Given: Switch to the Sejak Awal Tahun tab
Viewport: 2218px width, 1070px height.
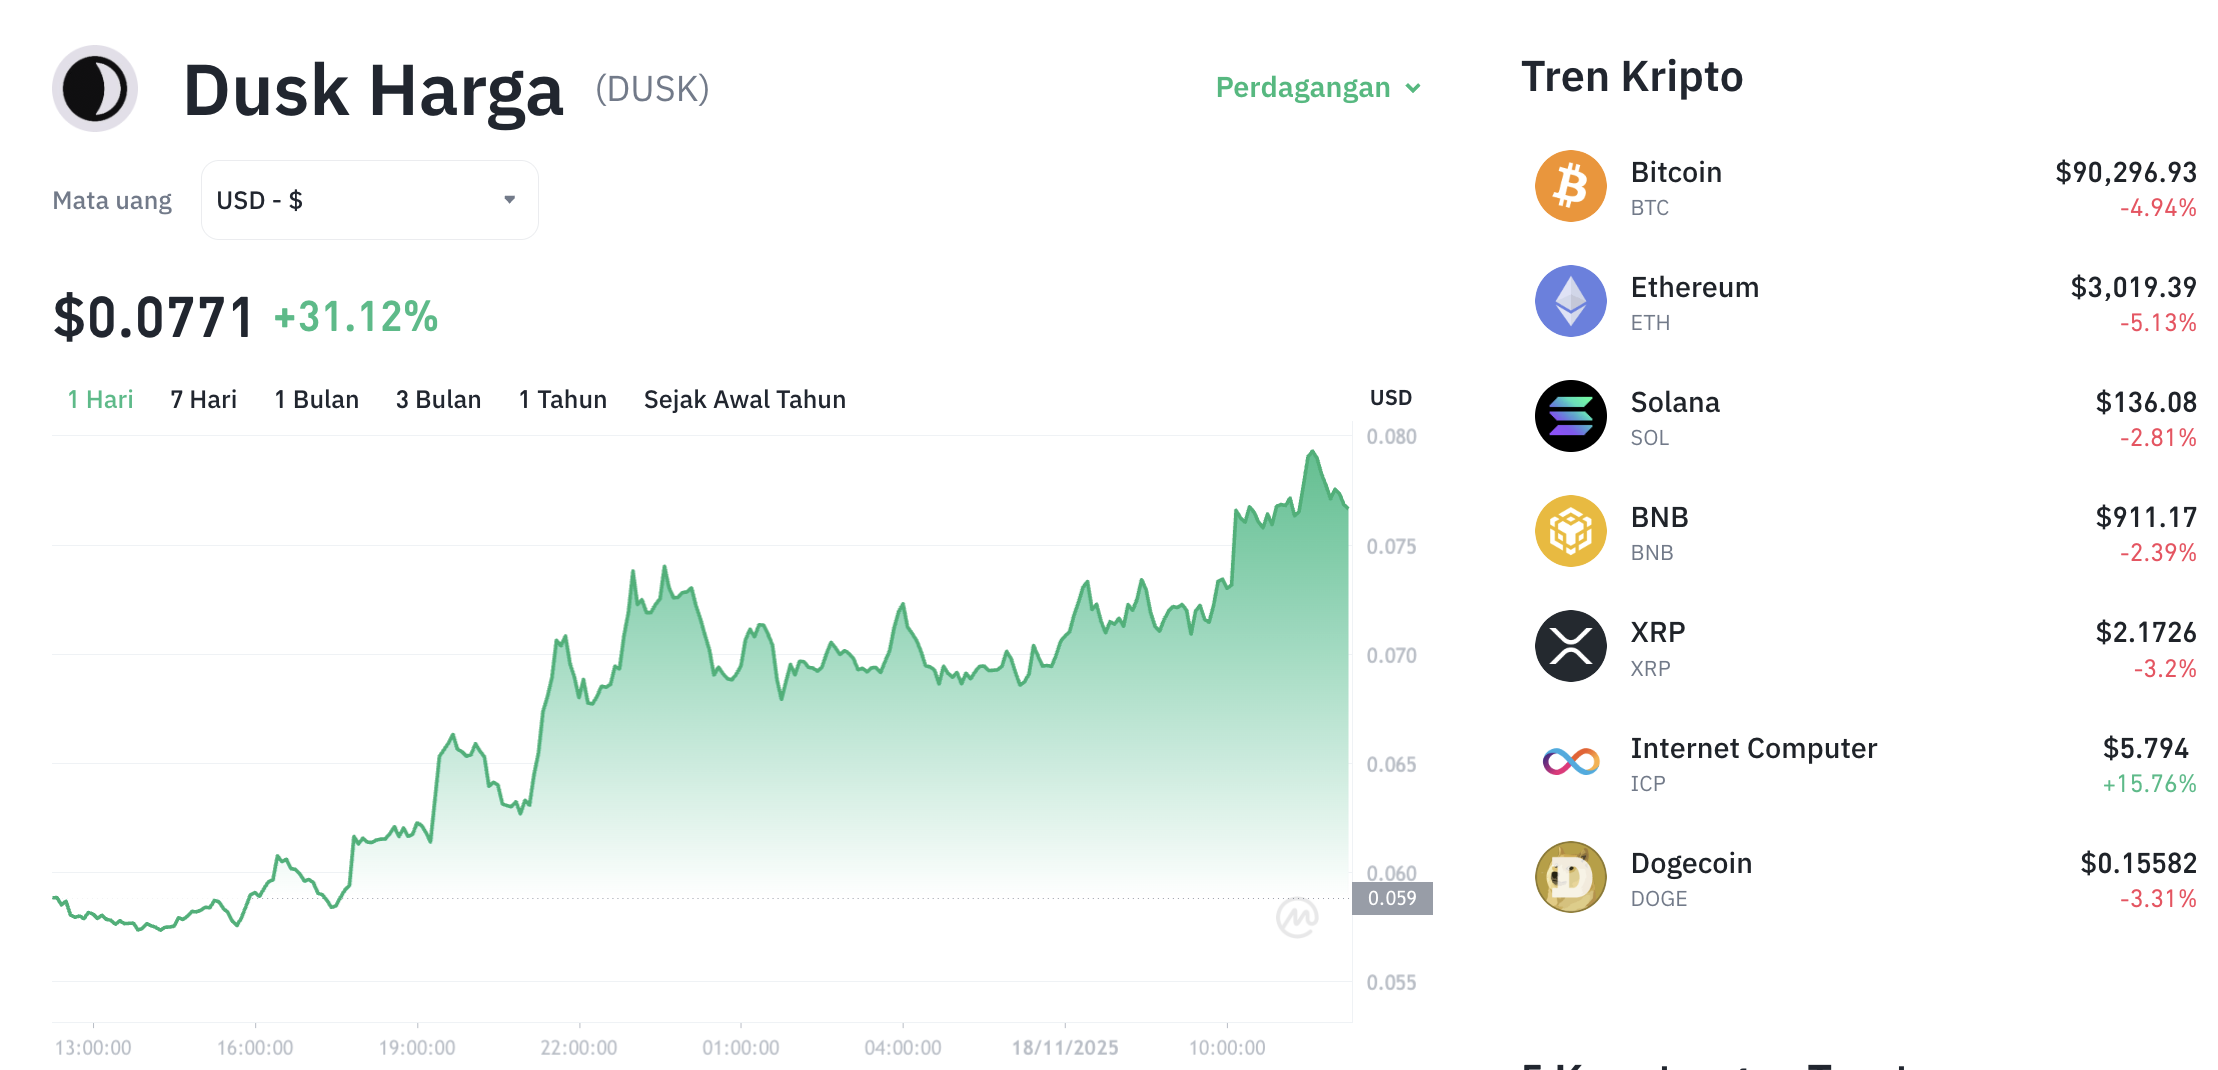Looking at the screenshot, I should [744, 399].
